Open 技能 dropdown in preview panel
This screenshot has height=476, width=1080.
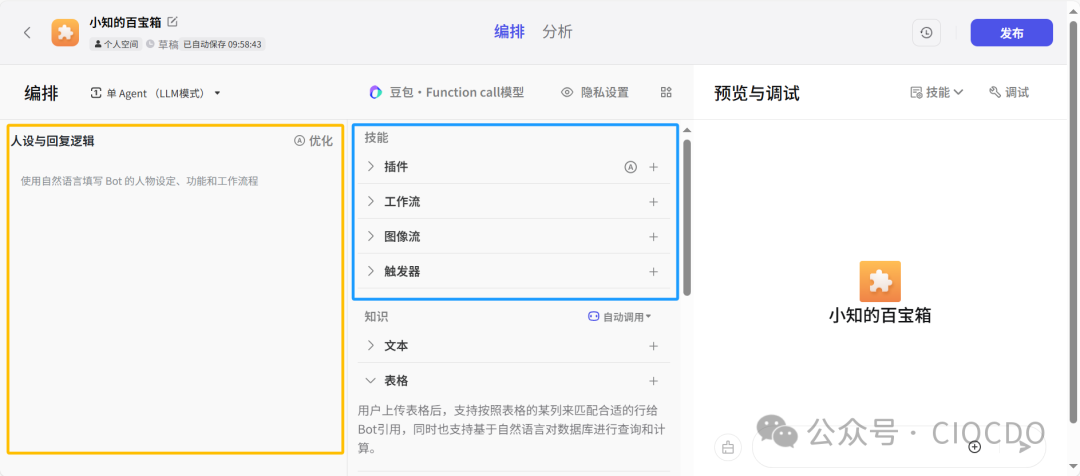(937, 92)
